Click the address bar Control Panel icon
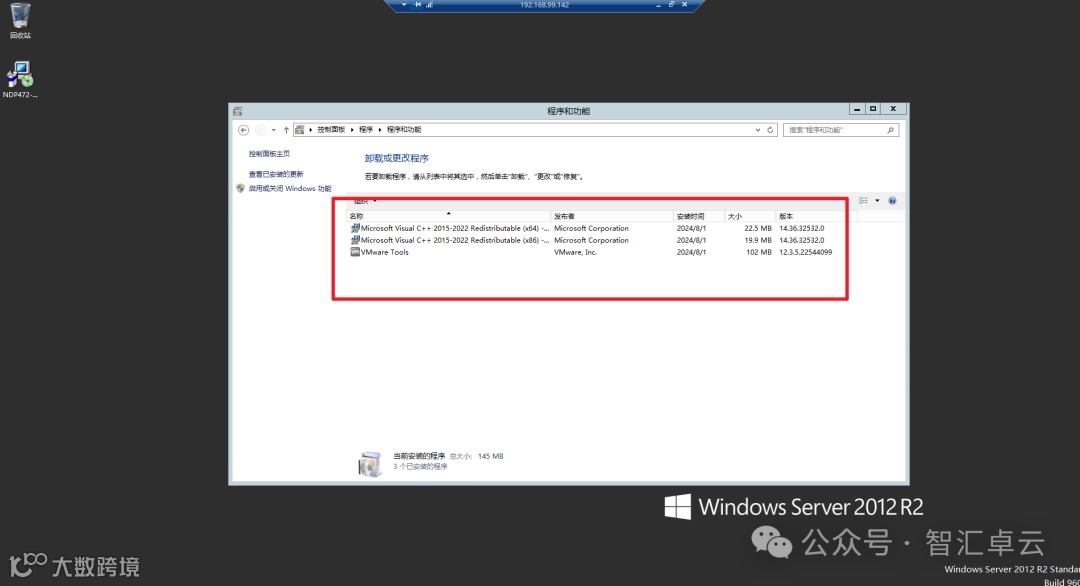The image size is (1080, 586). [300, 129]
